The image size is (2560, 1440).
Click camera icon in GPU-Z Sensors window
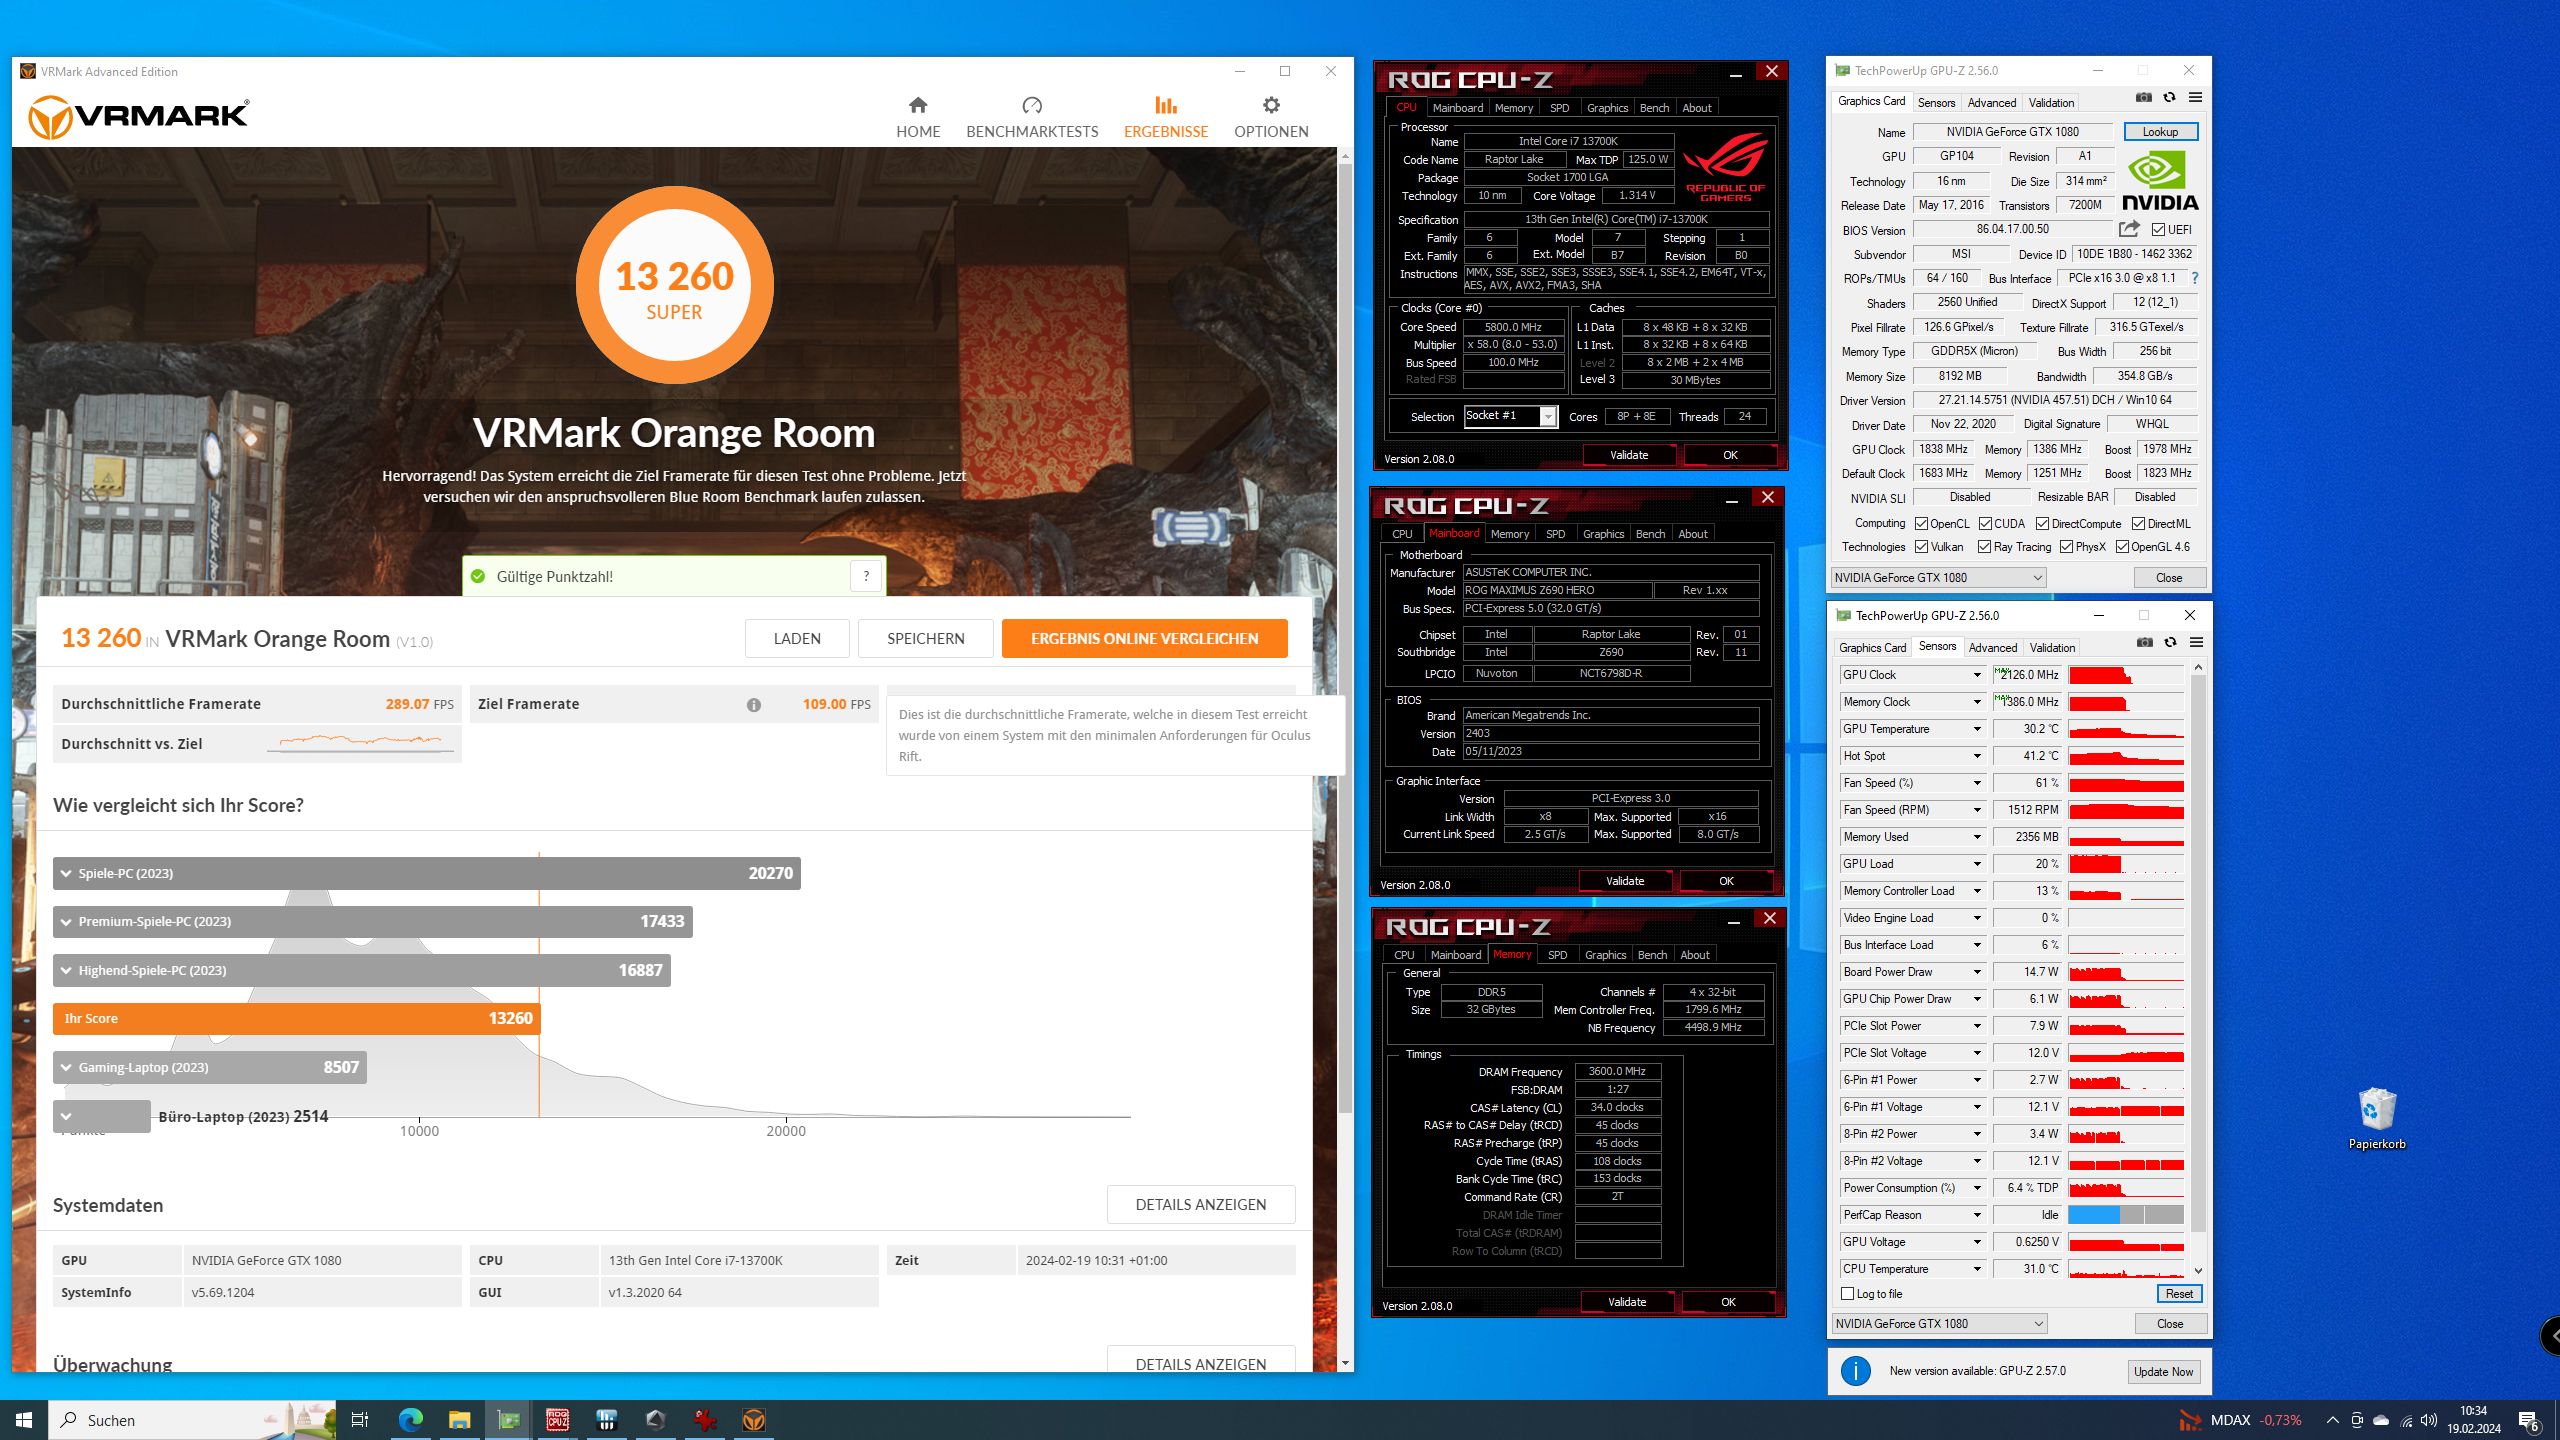tap(2144, 643)
